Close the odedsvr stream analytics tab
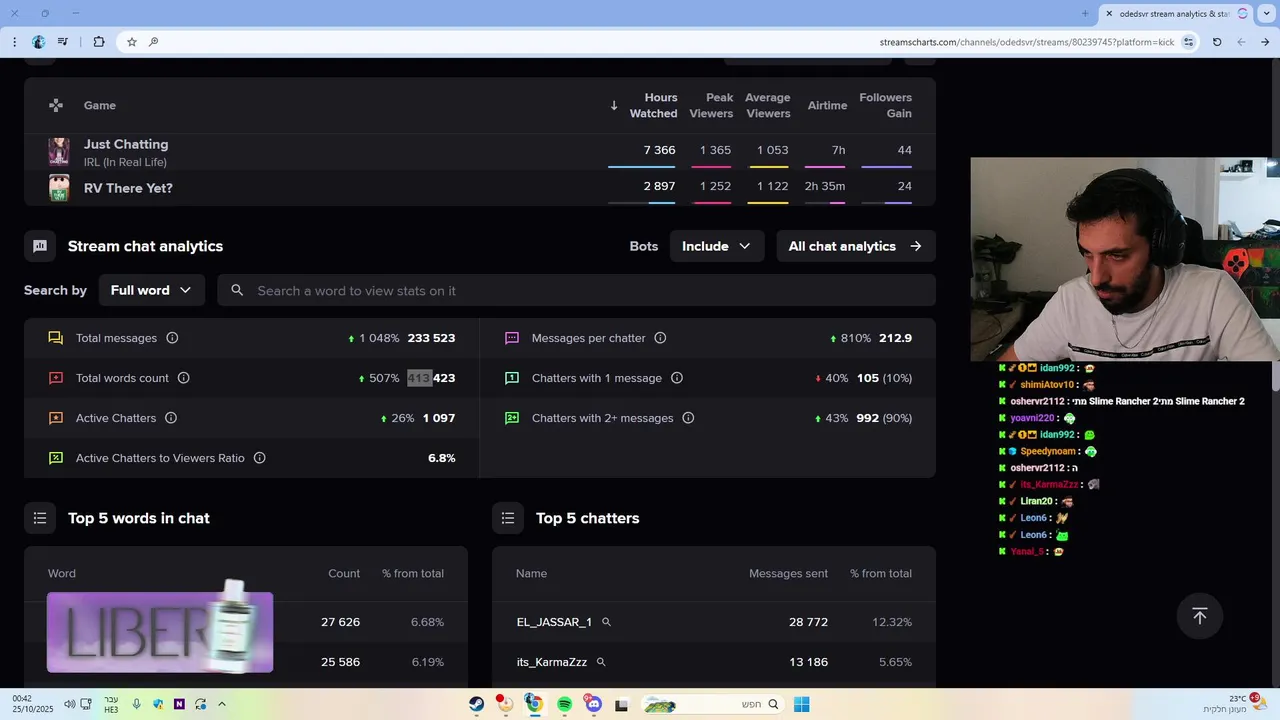The height and width of the screenshot is (720, 1280). [1108, 14]
